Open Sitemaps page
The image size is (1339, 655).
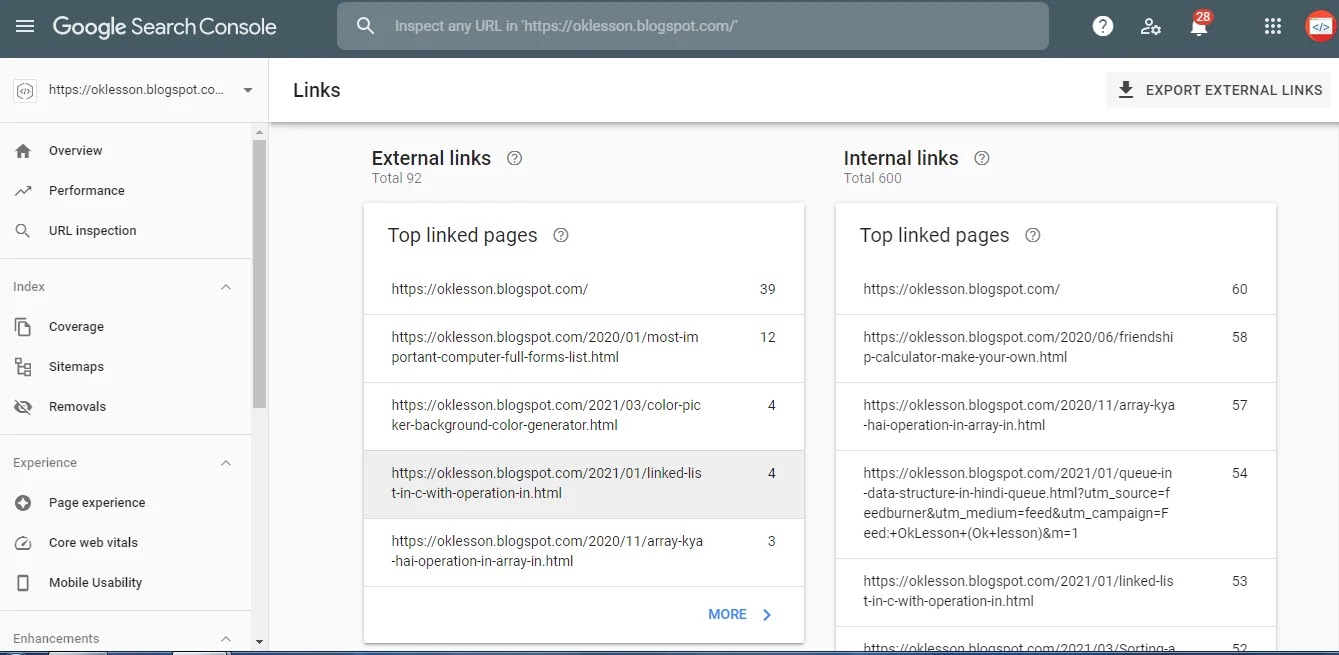(x=126, y=367)
